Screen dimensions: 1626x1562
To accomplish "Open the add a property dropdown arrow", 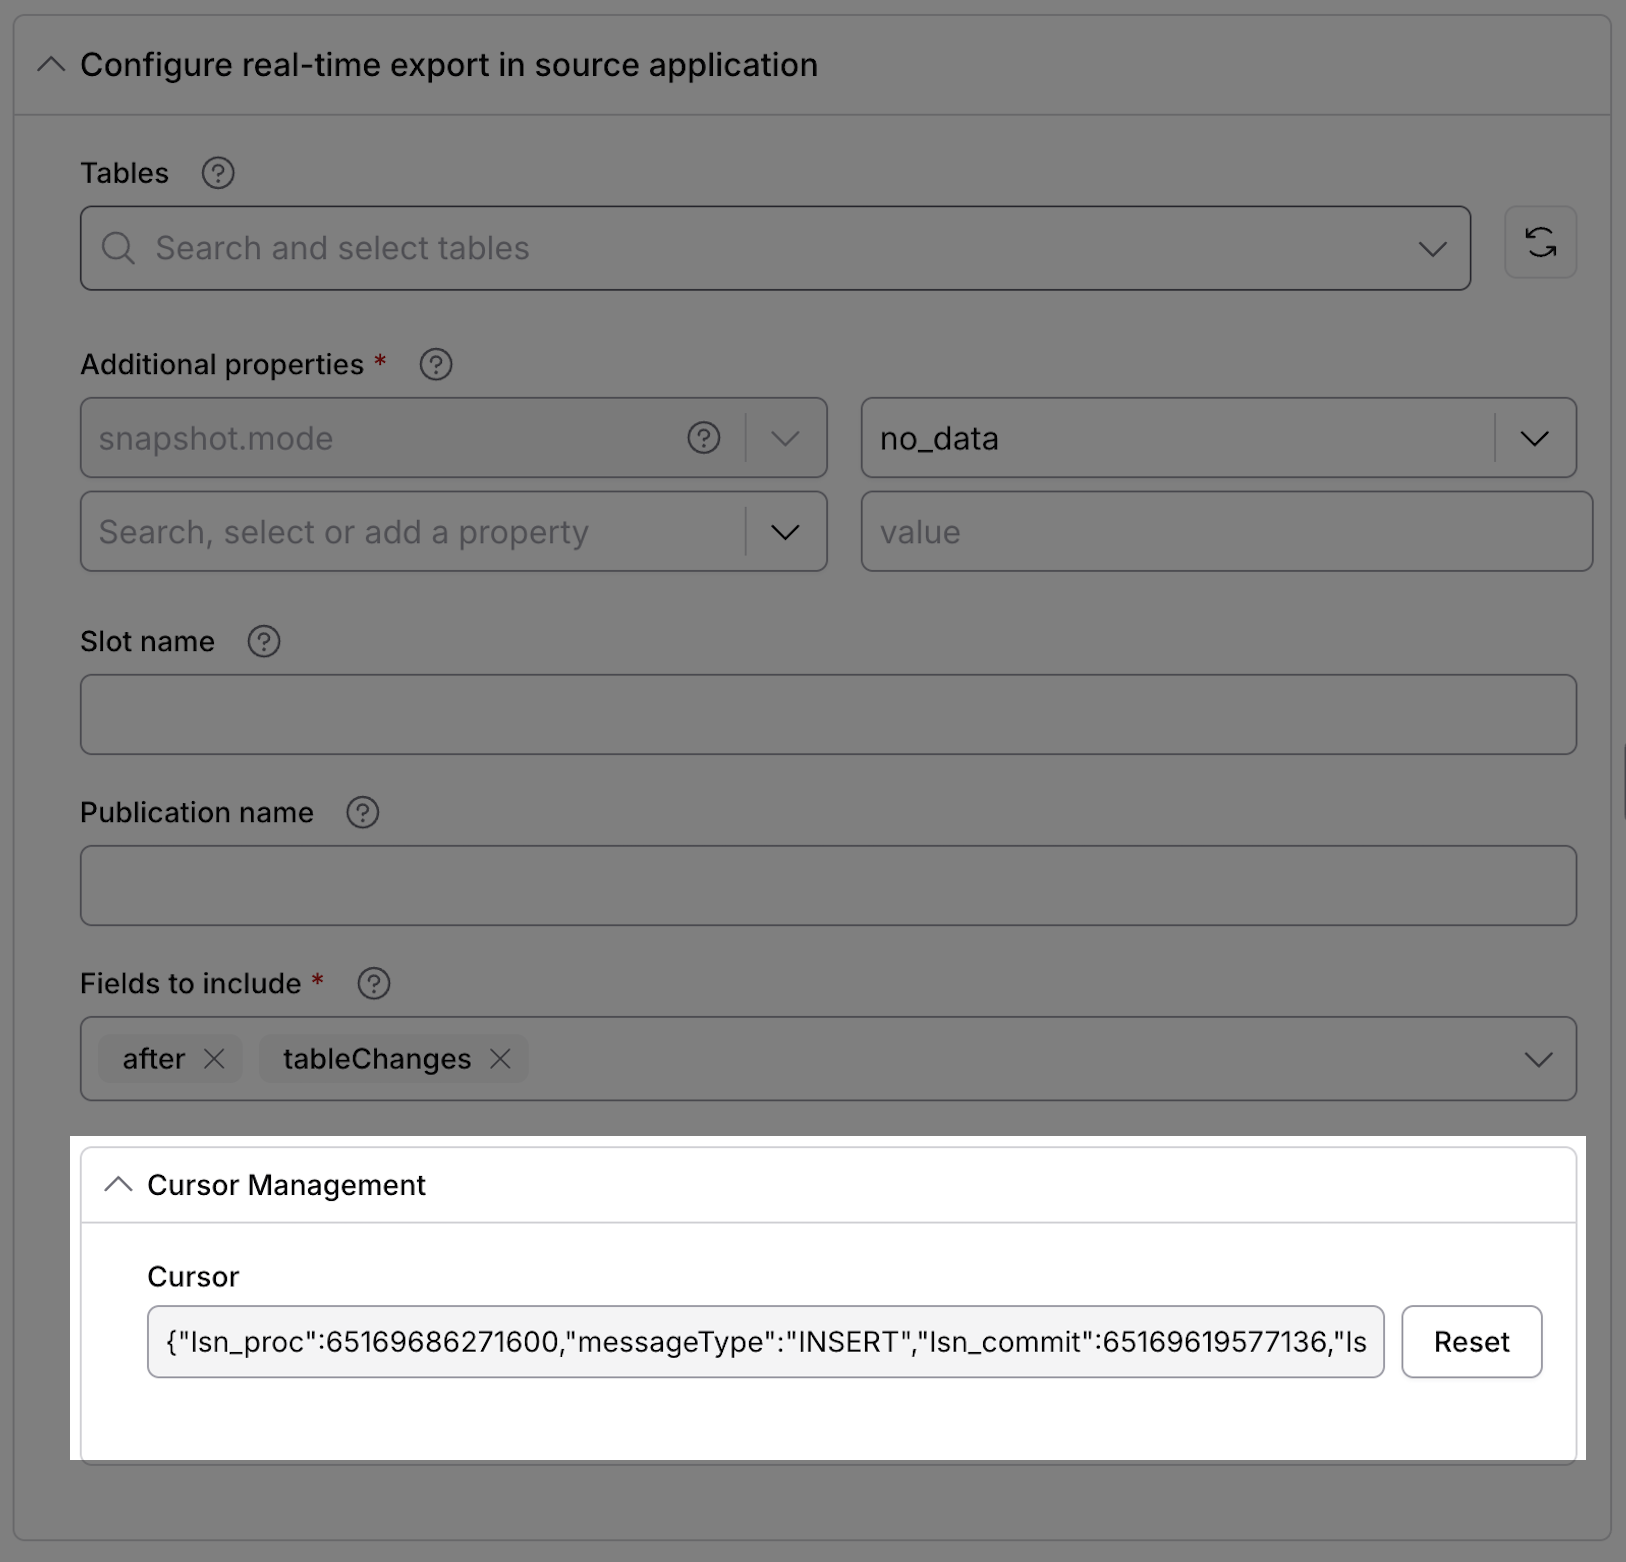I will point(786,532).
